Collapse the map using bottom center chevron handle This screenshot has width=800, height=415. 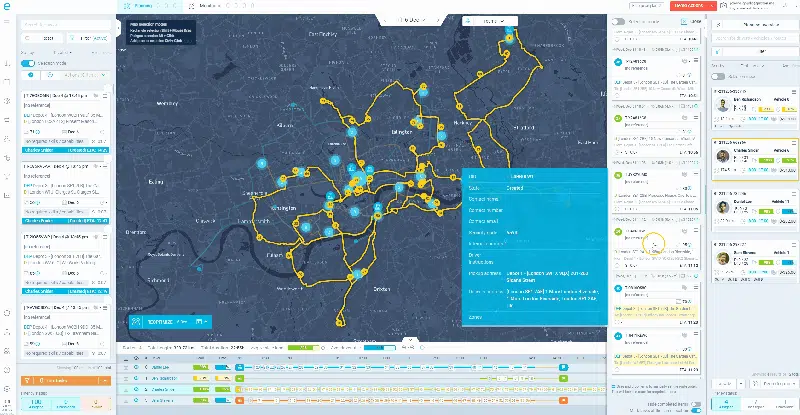tap(410, 340)
